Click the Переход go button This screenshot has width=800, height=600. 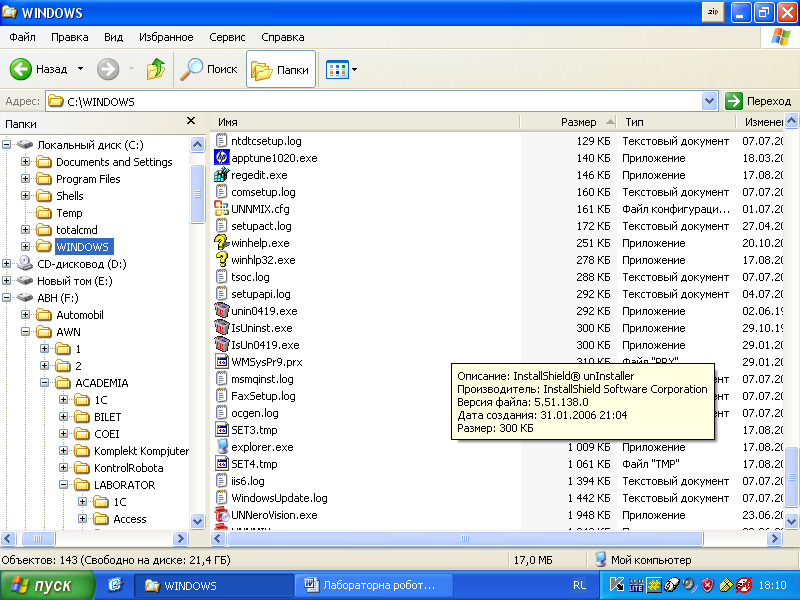coord(758,101)
